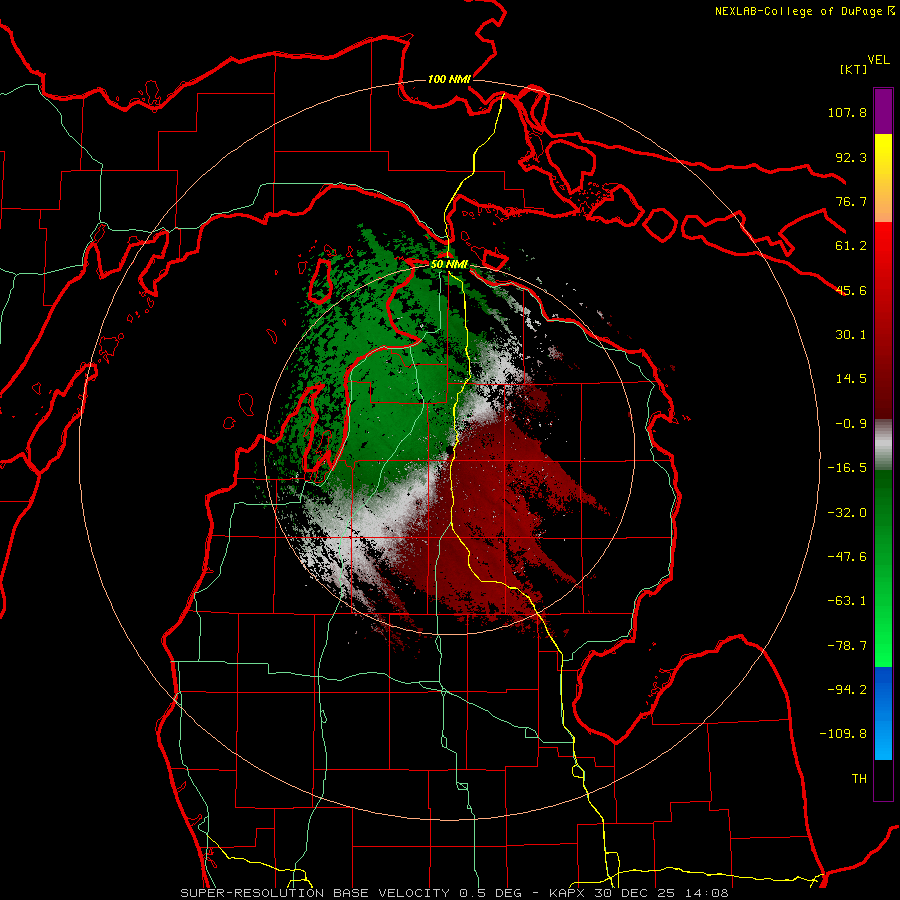900x900 pixels.
Task: Click the 76.7 value on velocity scale
Action: [x=851, y=201]
